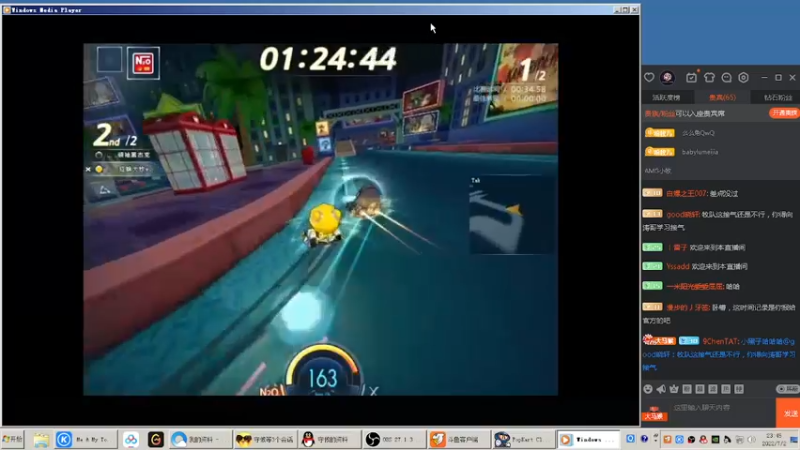Viewport: 800px width, 450px height.
Task: Open the black G app icon in the taskbar
Action: point(156,439)
